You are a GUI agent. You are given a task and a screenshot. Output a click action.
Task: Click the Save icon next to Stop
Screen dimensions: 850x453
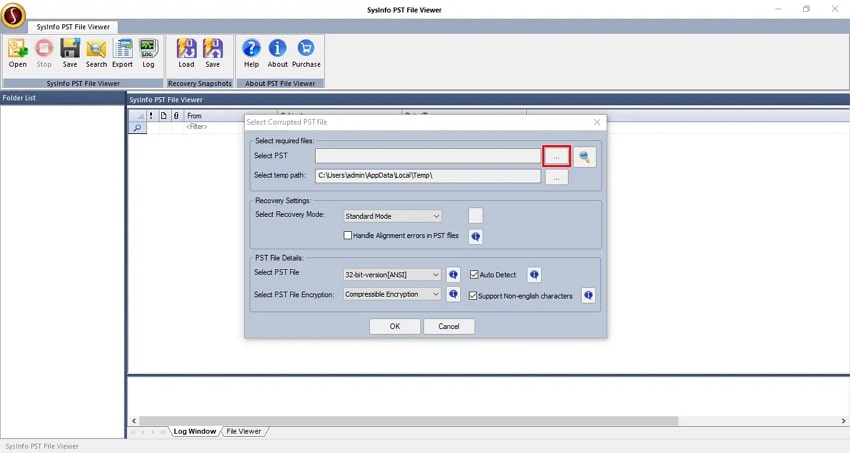[70, 53]
